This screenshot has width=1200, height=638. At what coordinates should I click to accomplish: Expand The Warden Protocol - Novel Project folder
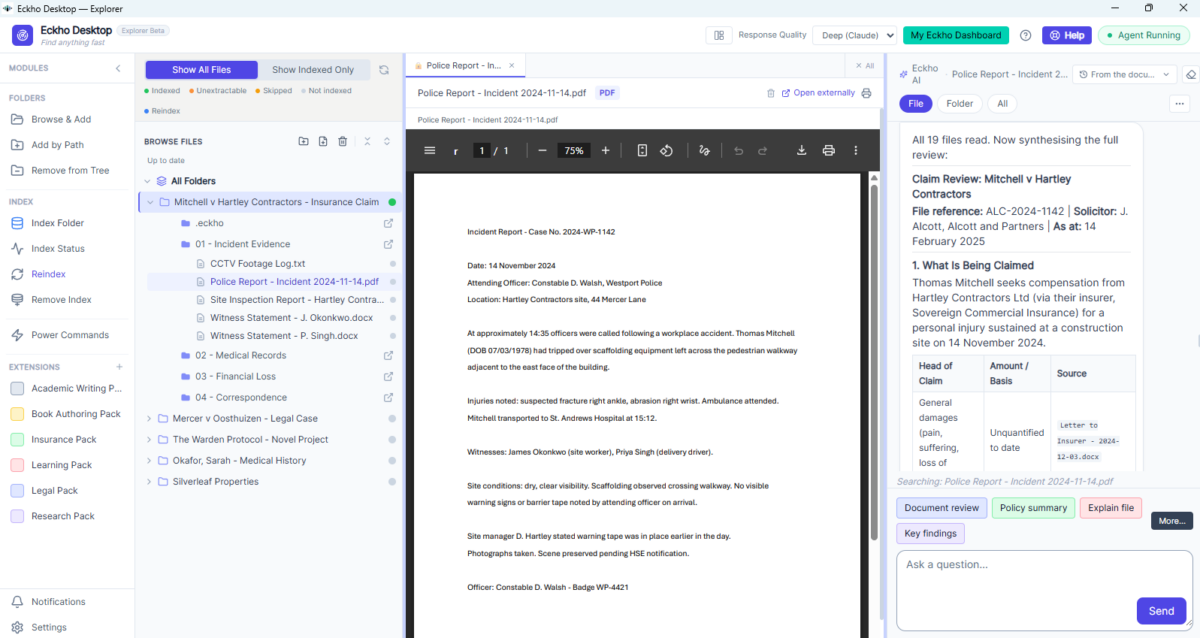[x=150, y=439]
